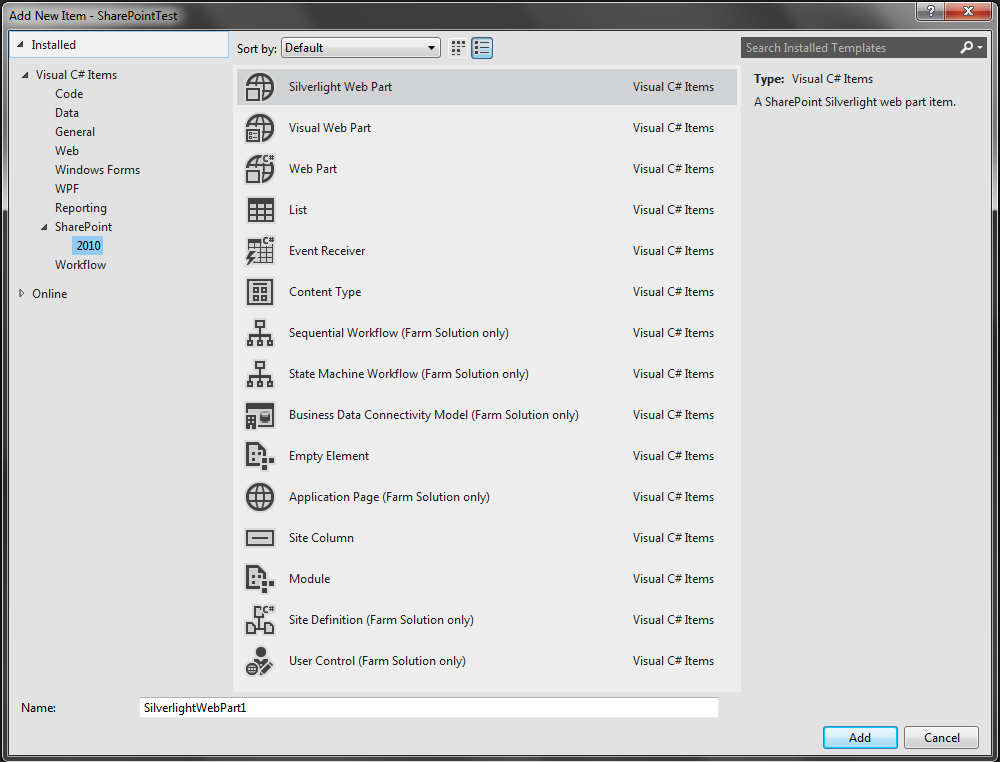Select the Event Receiver icon
The height and width of the screenshot is (762, 1000).
tap(259, 251)
